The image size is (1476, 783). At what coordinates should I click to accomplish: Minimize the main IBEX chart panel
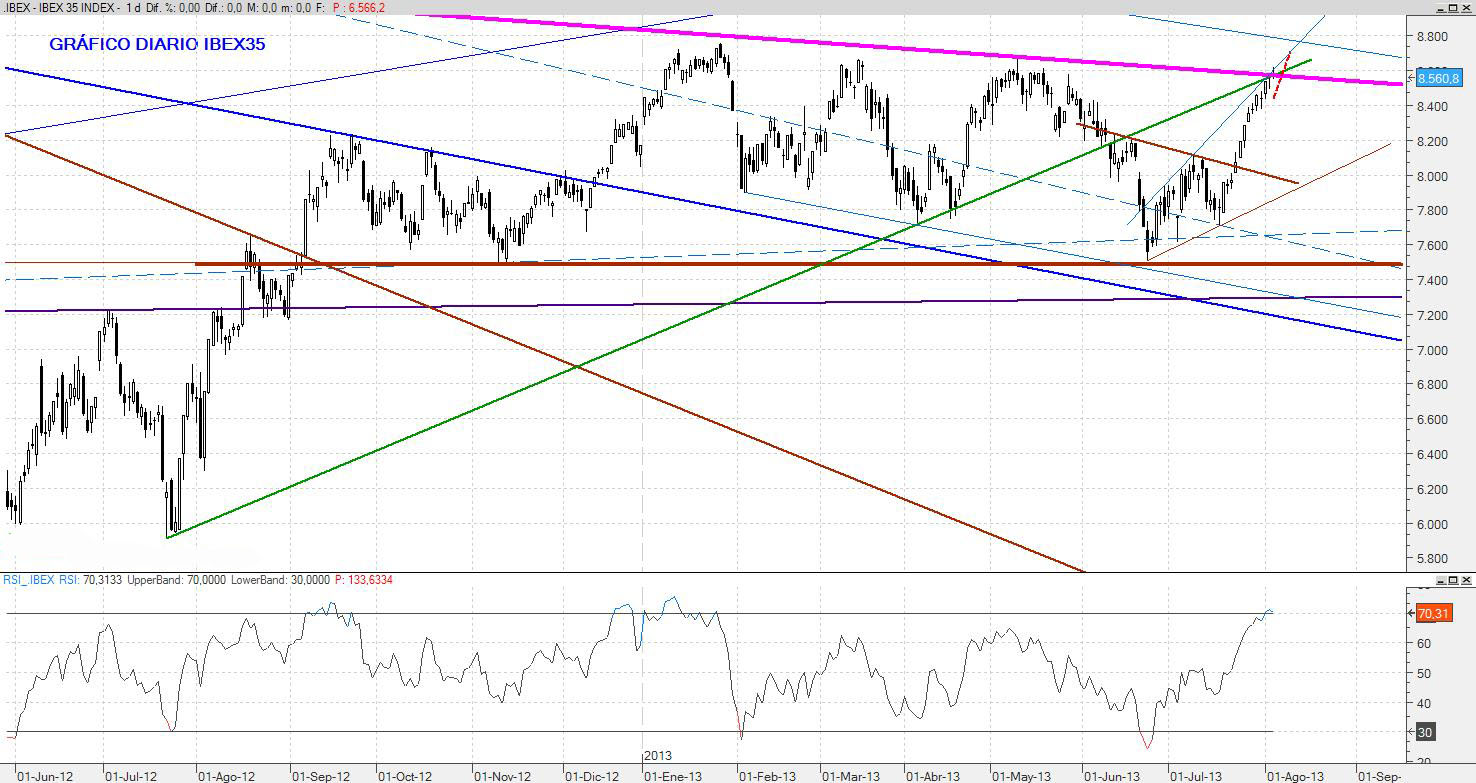[1440, 8]
